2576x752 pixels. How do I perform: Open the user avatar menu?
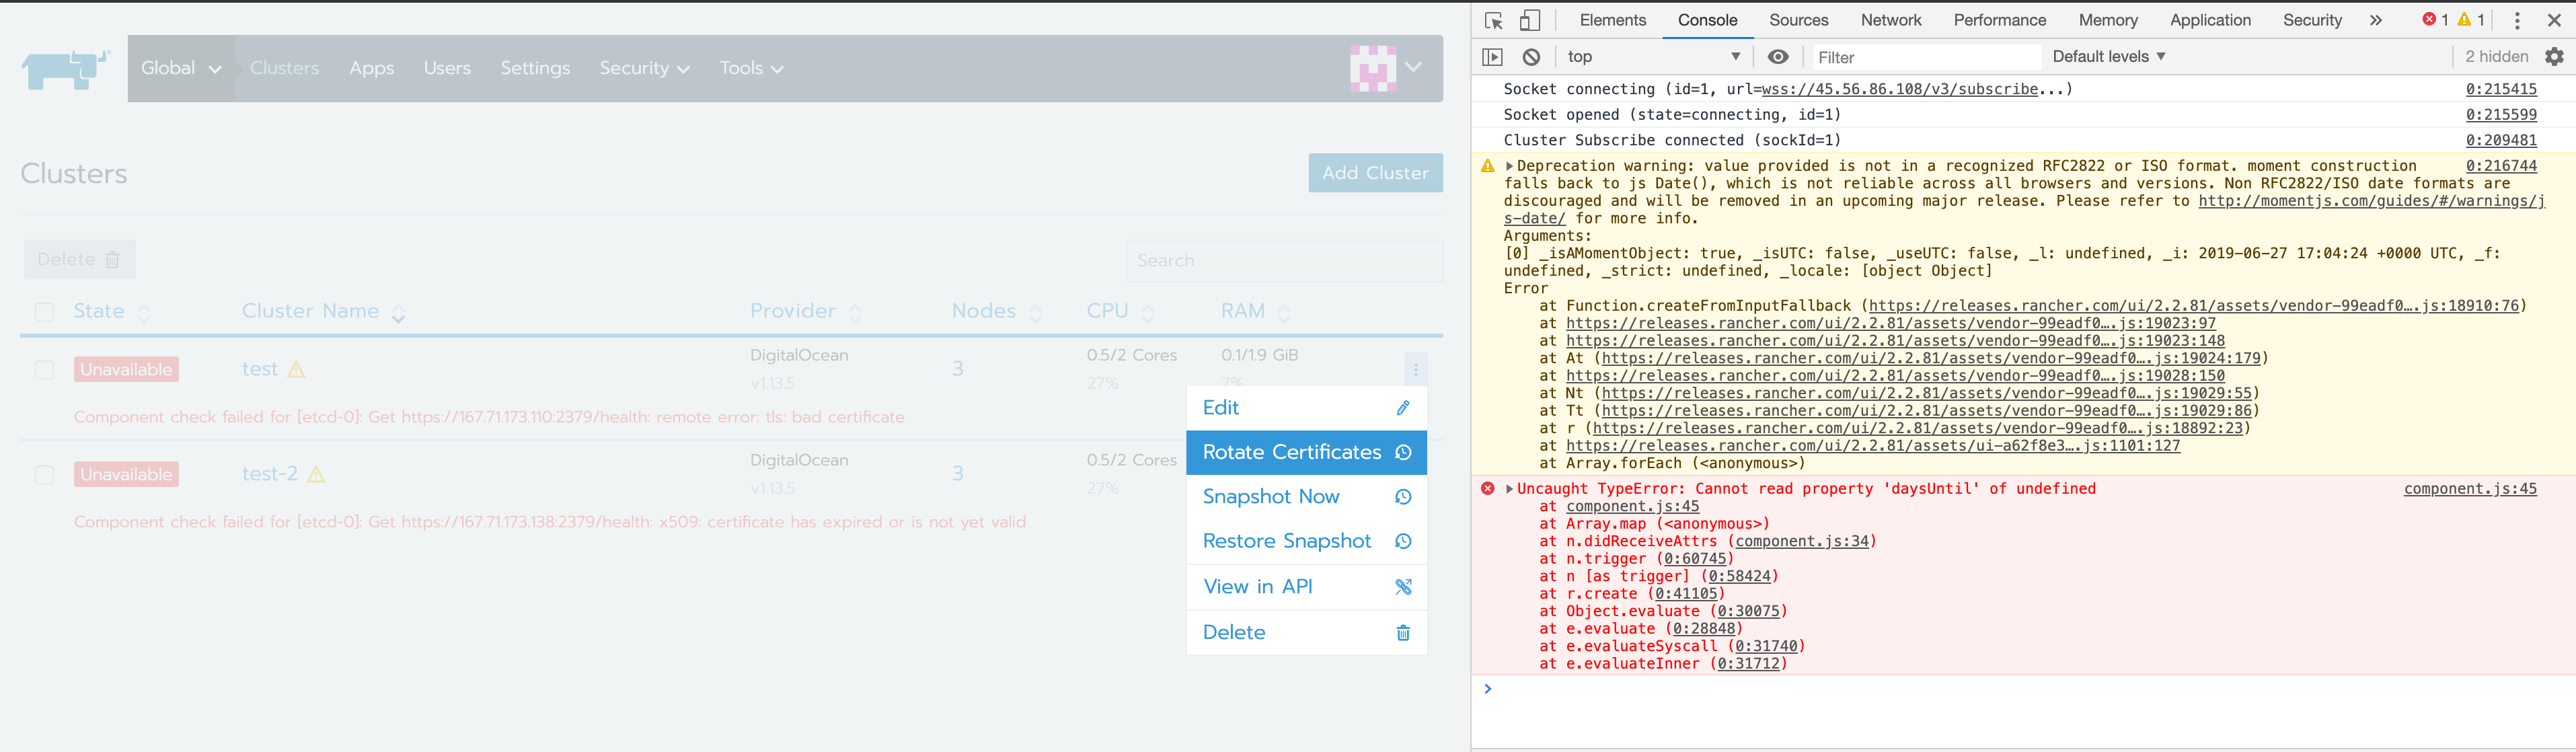[1386, 68]
